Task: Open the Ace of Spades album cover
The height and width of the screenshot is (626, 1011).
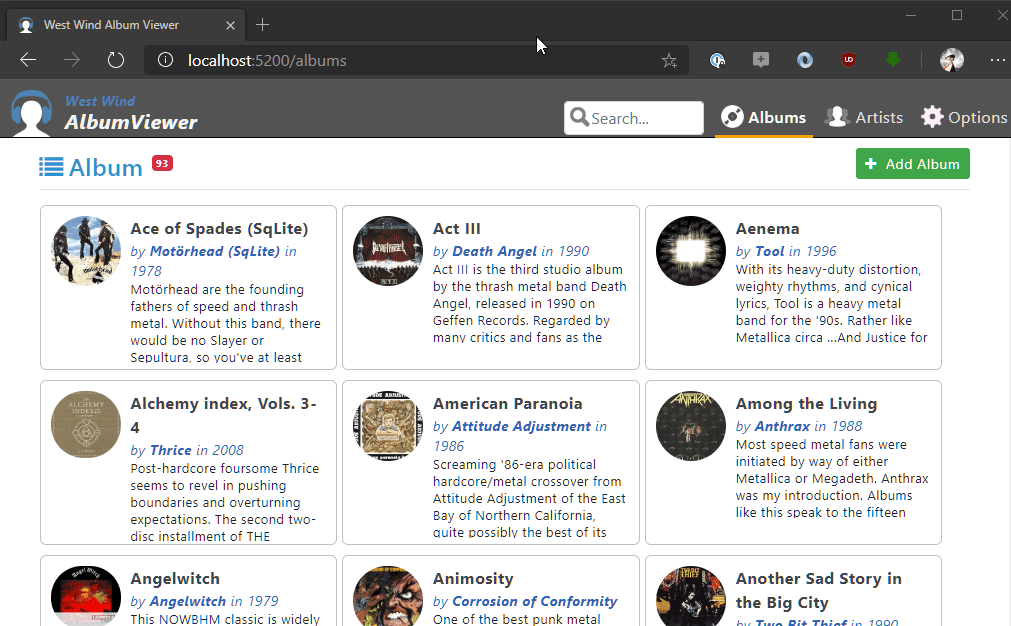Action: (x=86, y=251)
